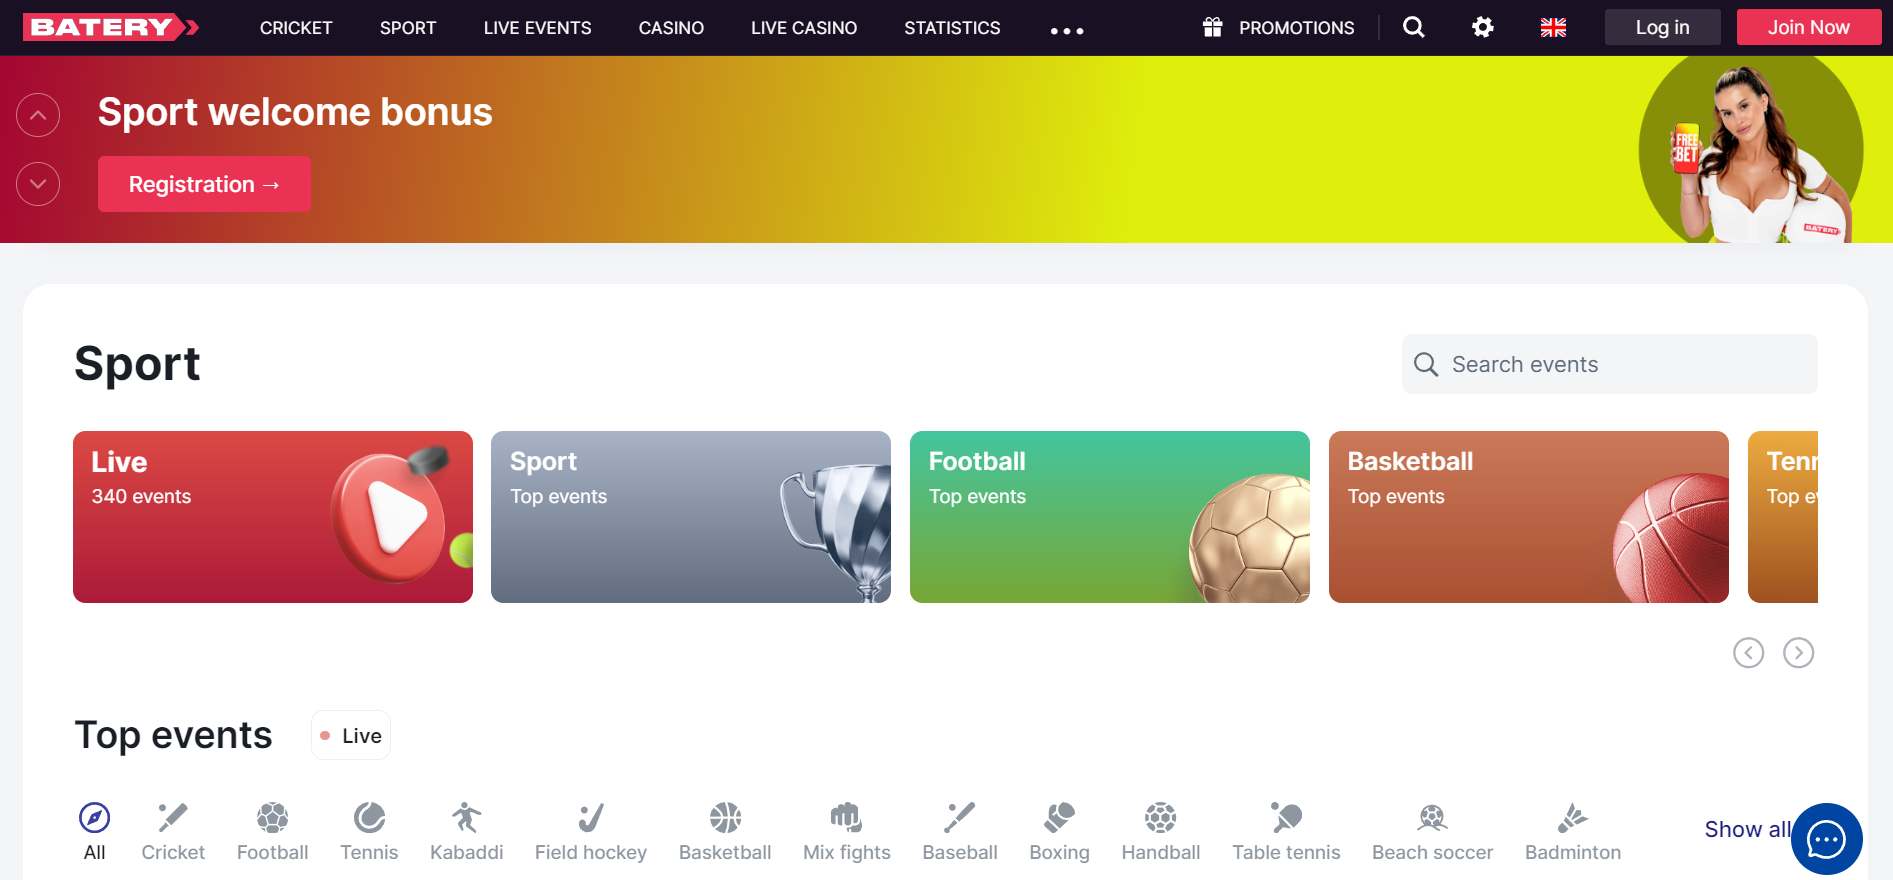Show the next banner slide
This screenshot has height=880, width=1893.
[x=38, y=184]
